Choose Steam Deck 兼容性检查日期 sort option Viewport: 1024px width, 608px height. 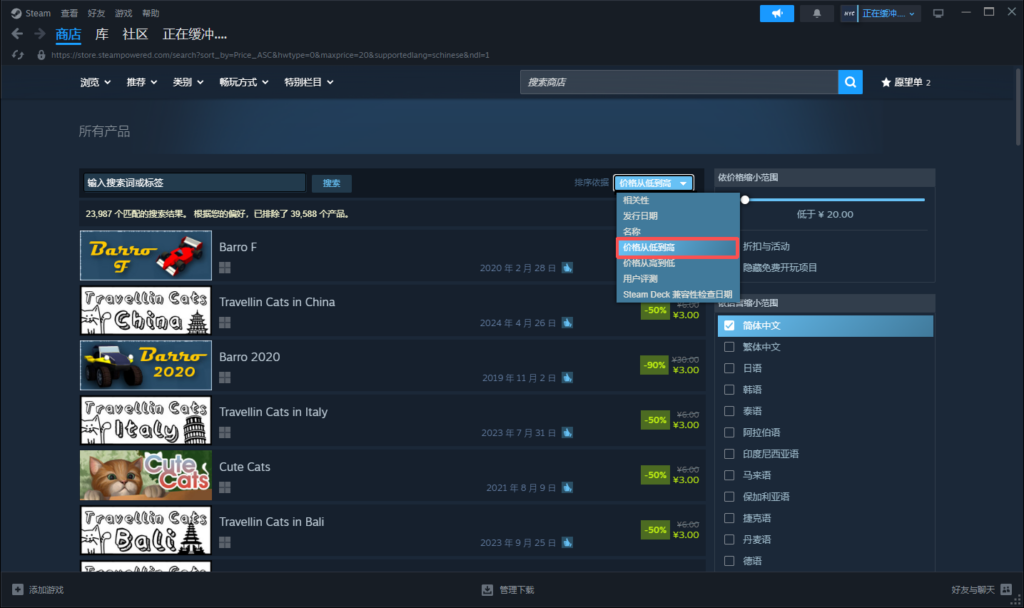point(678,295)
